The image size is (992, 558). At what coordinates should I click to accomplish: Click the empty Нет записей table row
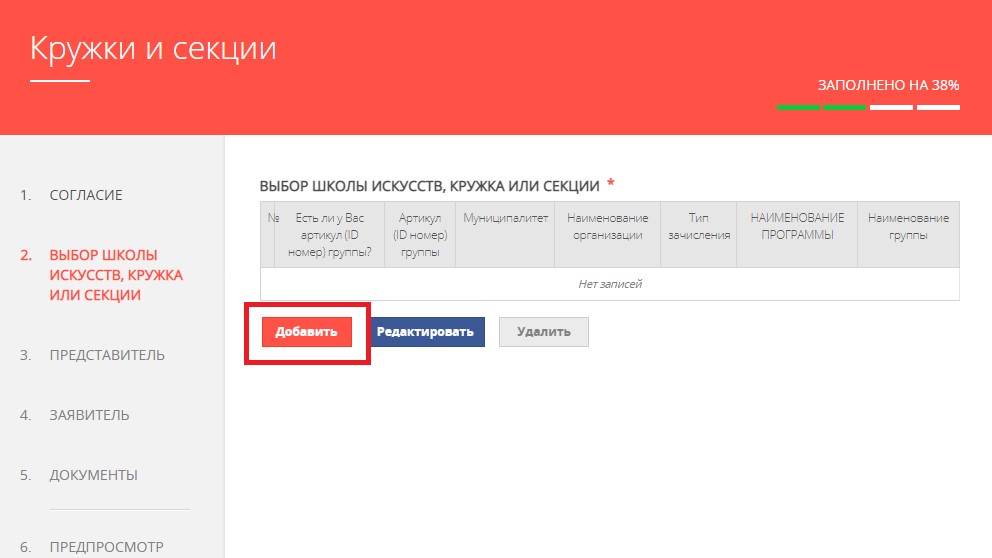pos(609,284)
